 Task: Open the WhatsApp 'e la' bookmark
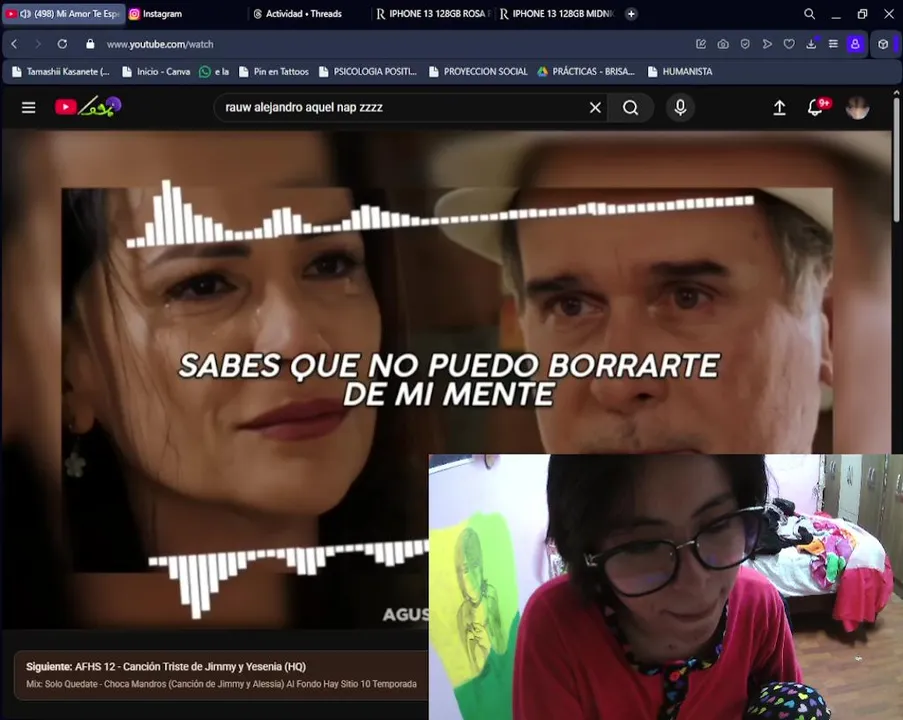[214, 71]
